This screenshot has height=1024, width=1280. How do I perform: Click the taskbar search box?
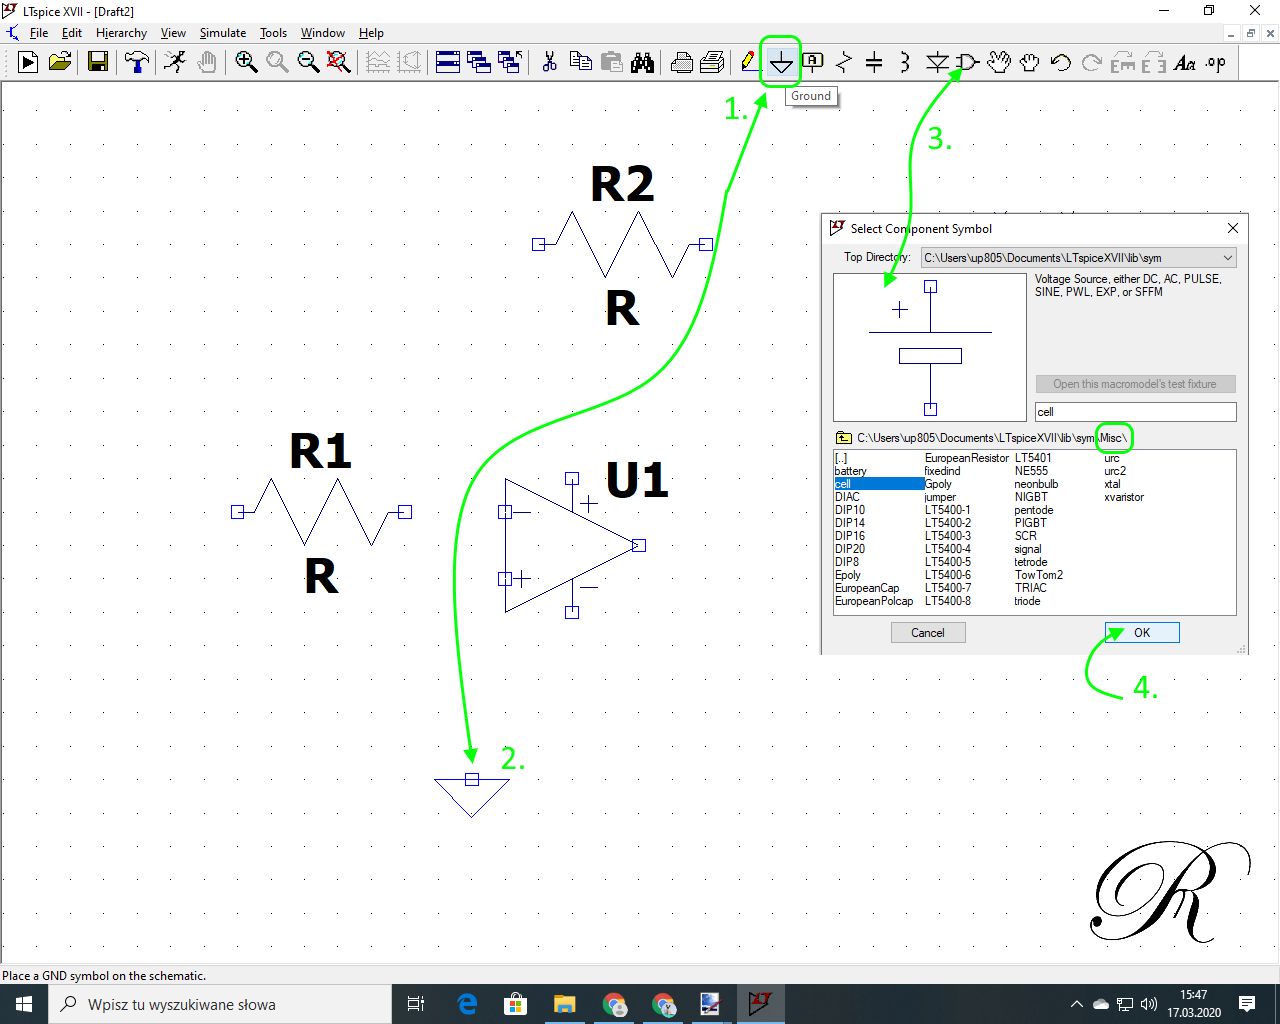(x=220, y=1004)
